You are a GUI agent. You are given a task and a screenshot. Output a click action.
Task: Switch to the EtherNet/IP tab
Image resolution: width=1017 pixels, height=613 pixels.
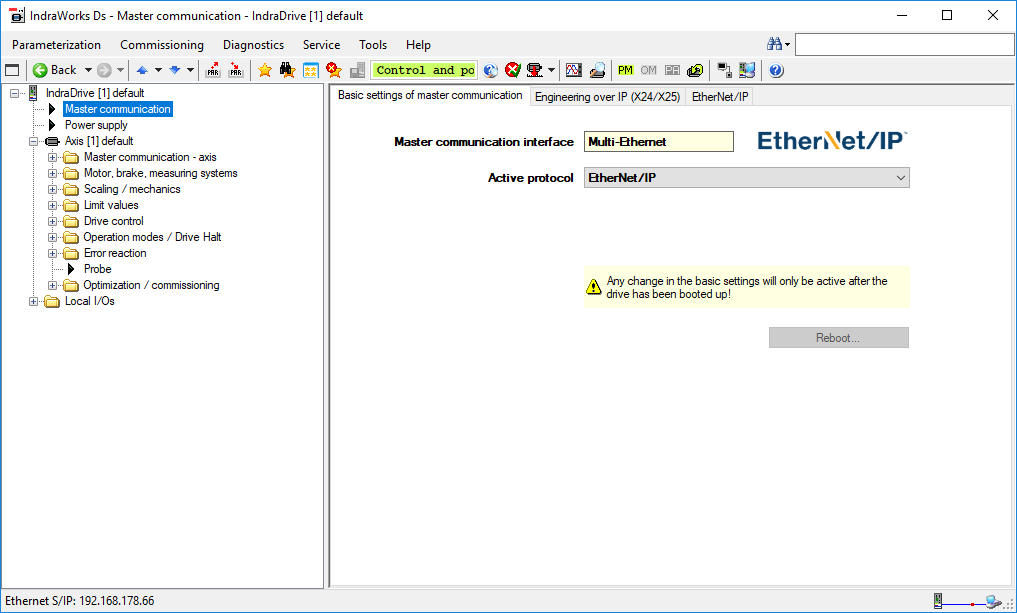coord(720,97)
